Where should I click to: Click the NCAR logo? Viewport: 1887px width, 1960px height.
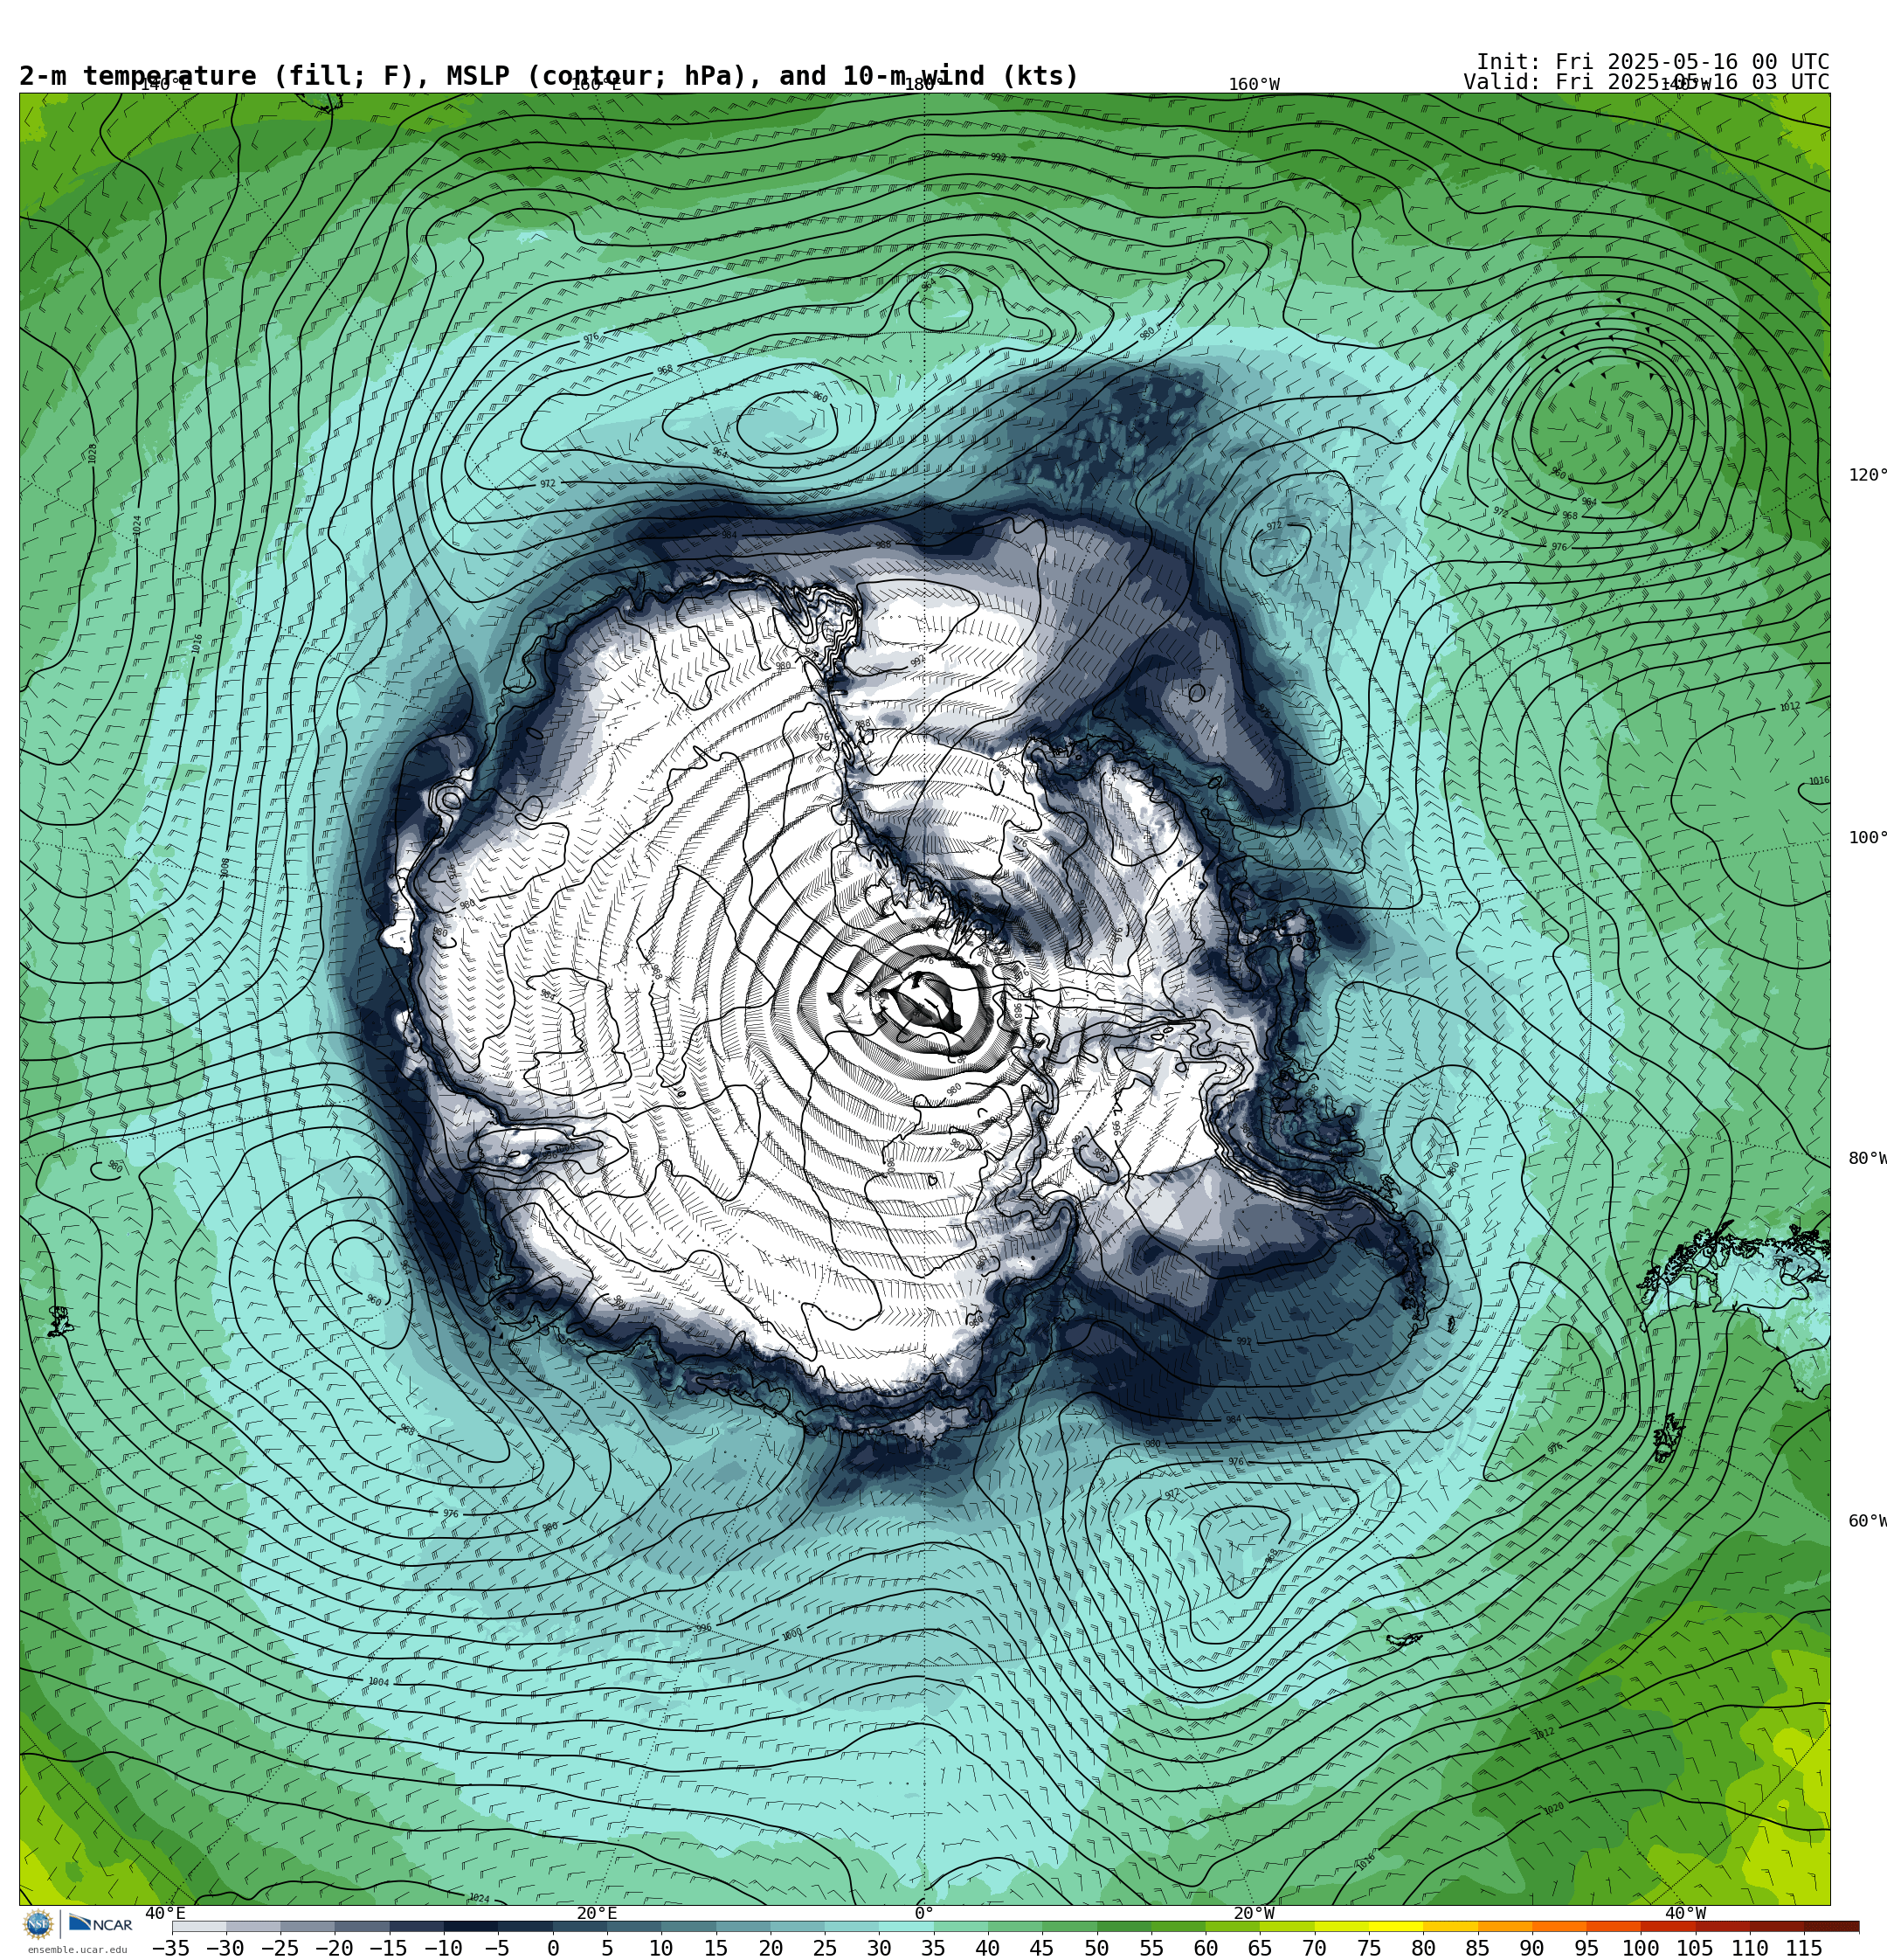click(x=100, y=1923)
